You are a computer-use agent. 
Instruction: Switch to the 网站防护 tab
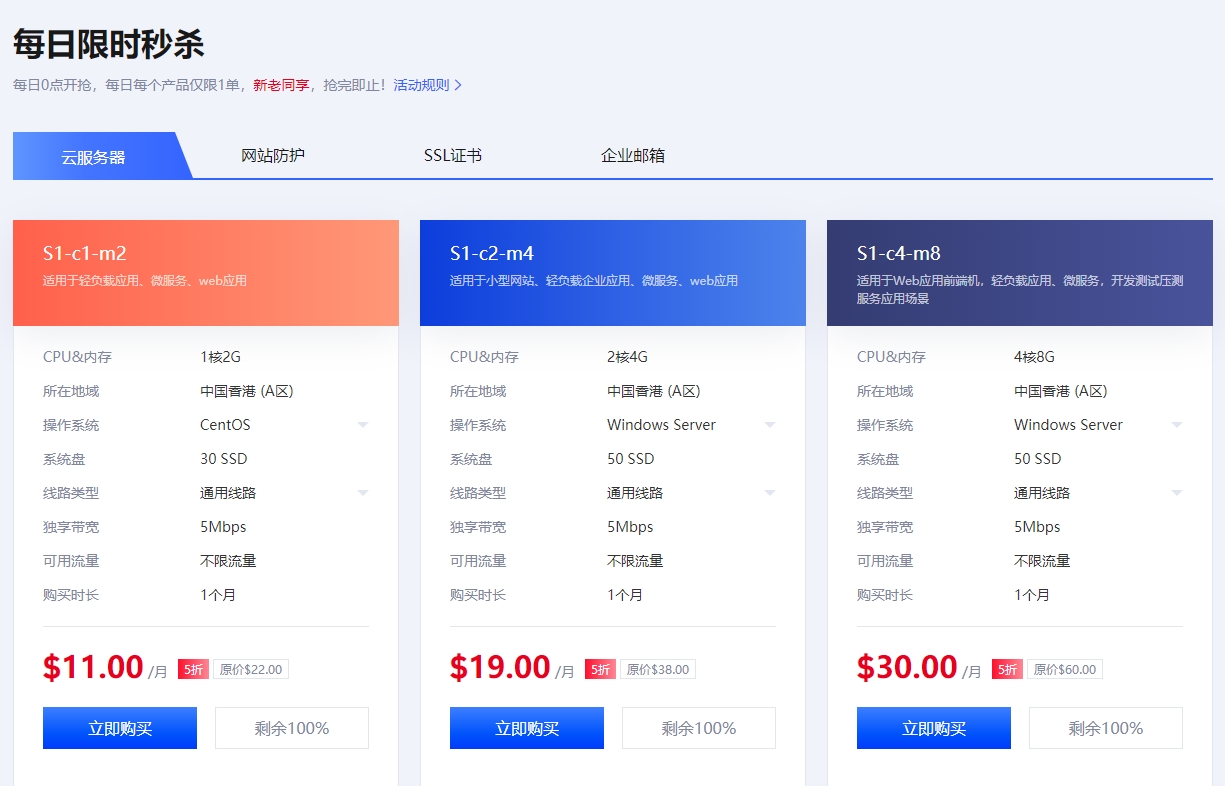tap(273, 155)
